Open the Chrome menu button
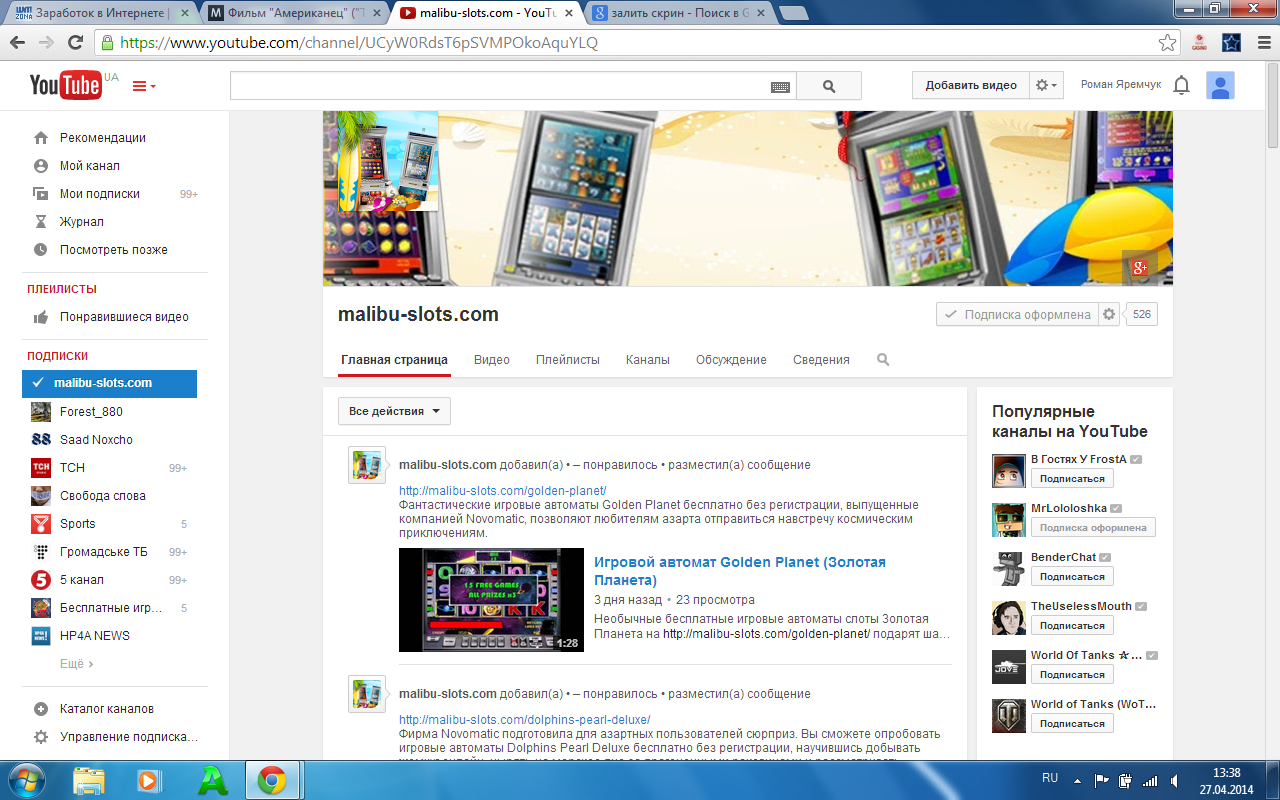Viewport: 1280px width, 800px height. (x=1262, y=43)
